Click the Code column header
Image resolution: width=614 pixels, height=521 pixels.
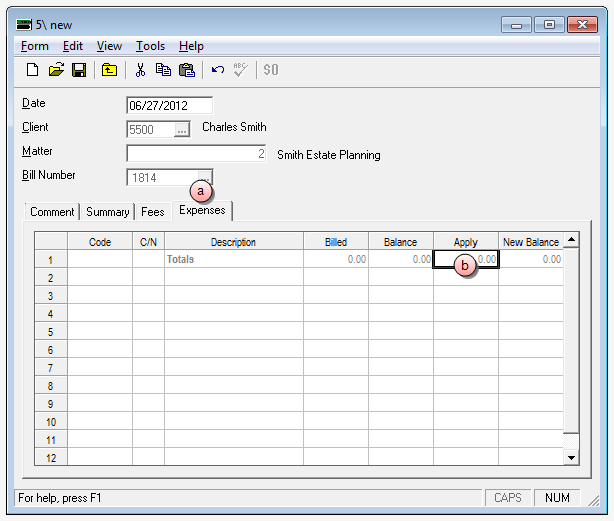pyautogui.click(x=100, y=242)
